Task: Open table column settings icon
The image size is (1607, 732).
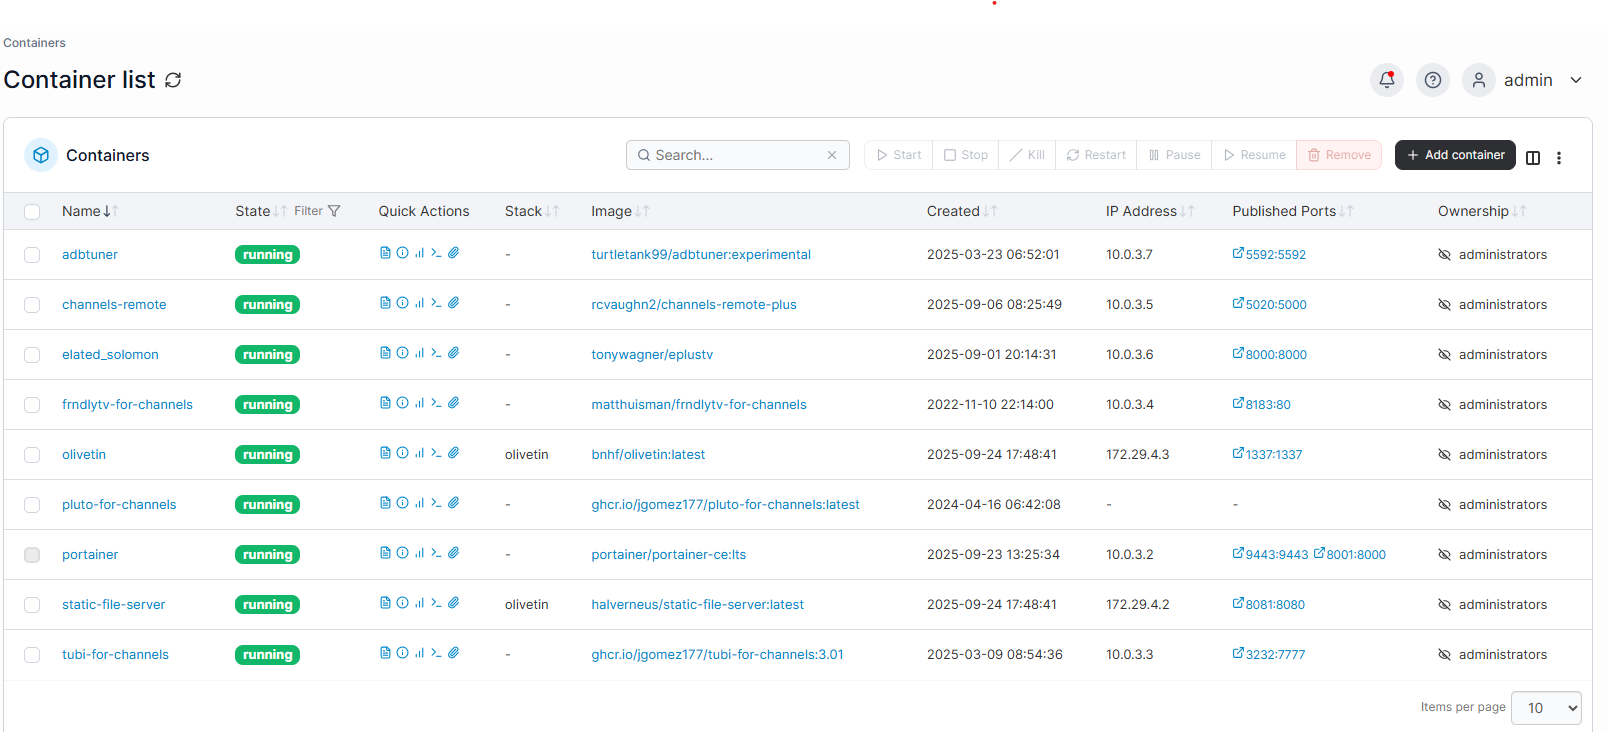Action: tap(1532, 157)
